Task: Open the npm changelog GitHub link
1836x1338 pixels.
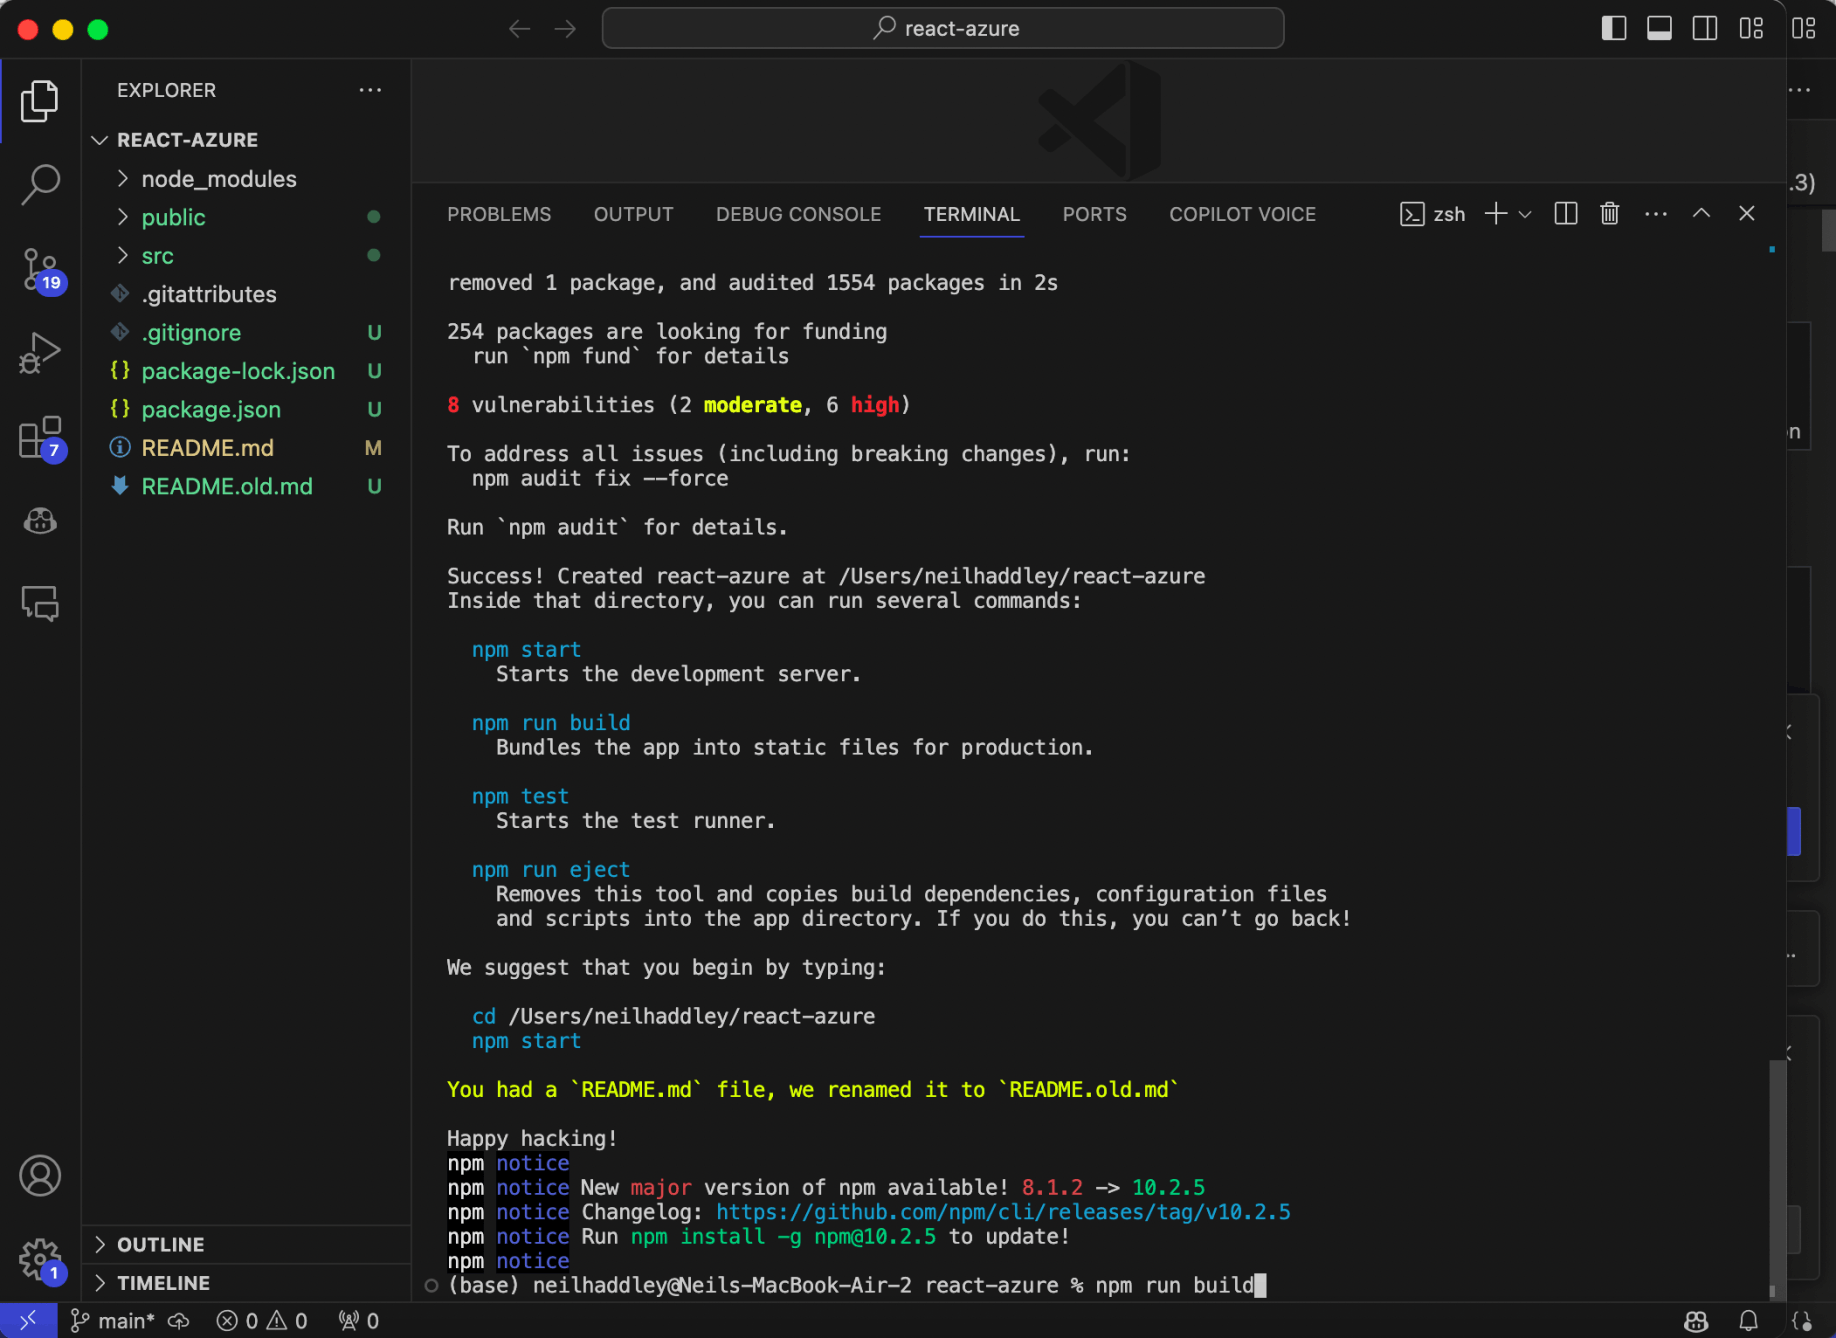Action: (x=1002, y=1212)
